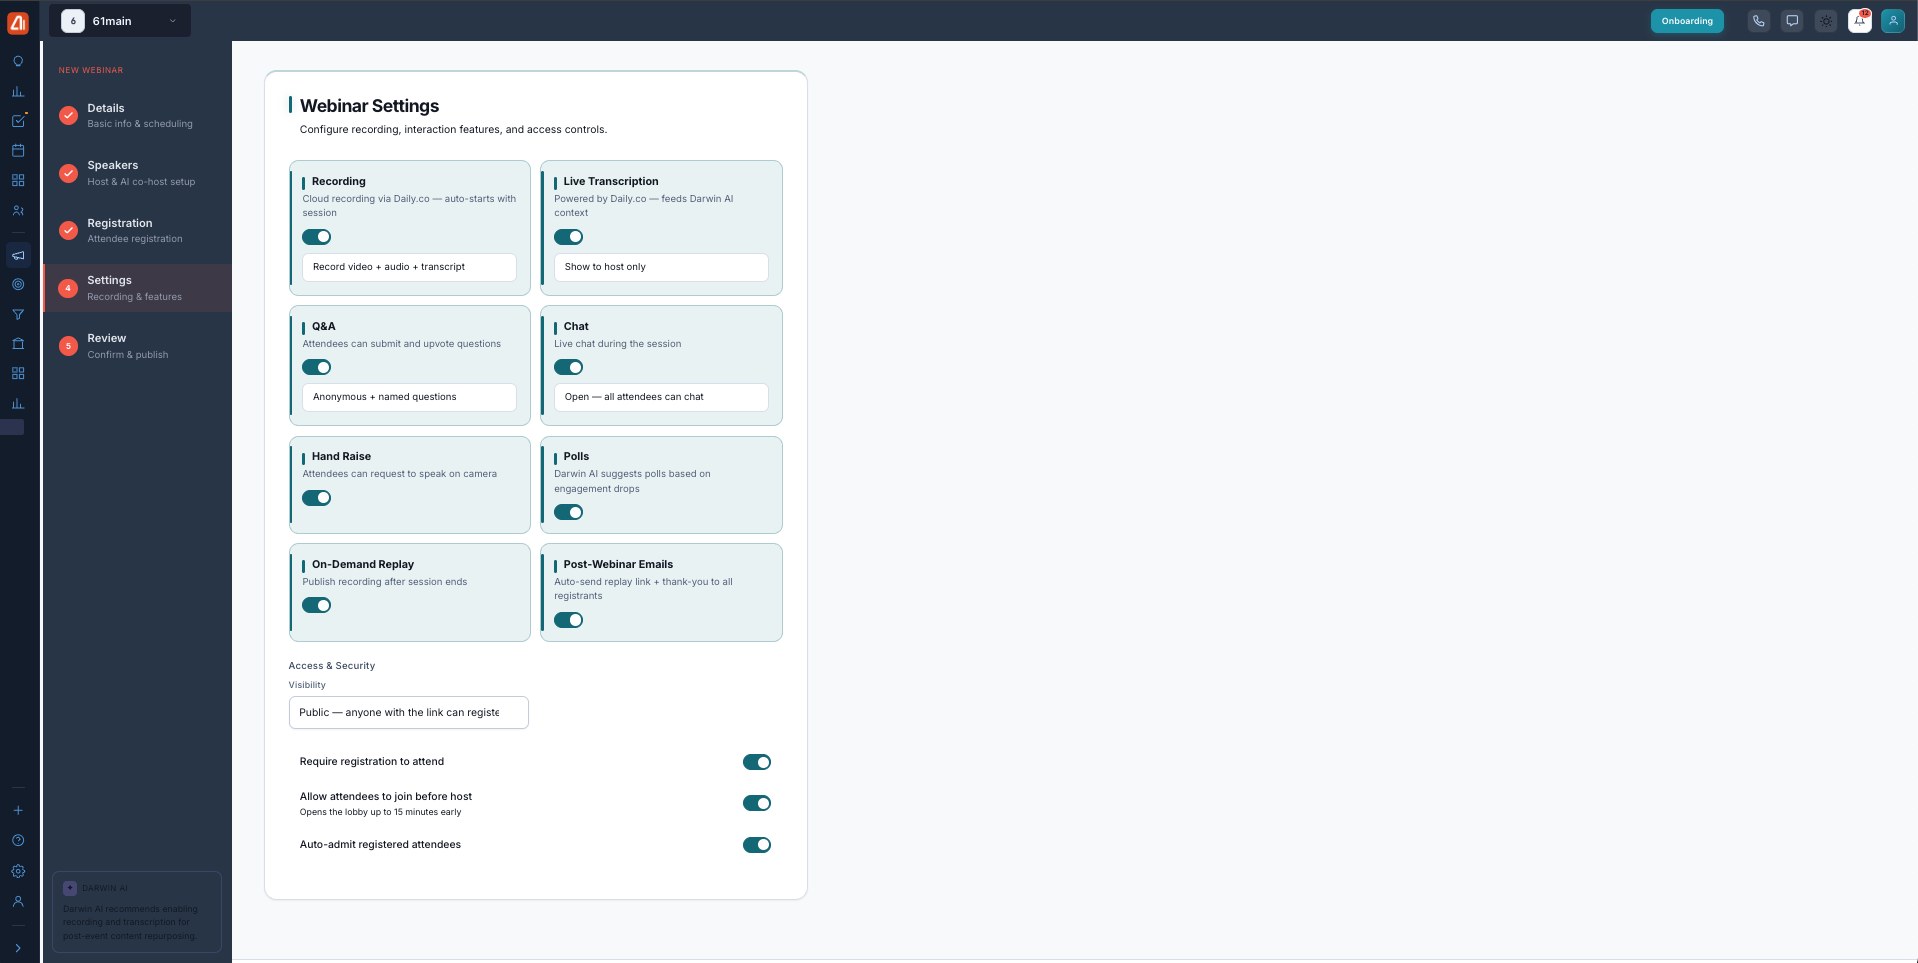This screenshot has height=963, width=1918.
Task: Open the help question-mark icon in sidebar
Action: point(18,841)
